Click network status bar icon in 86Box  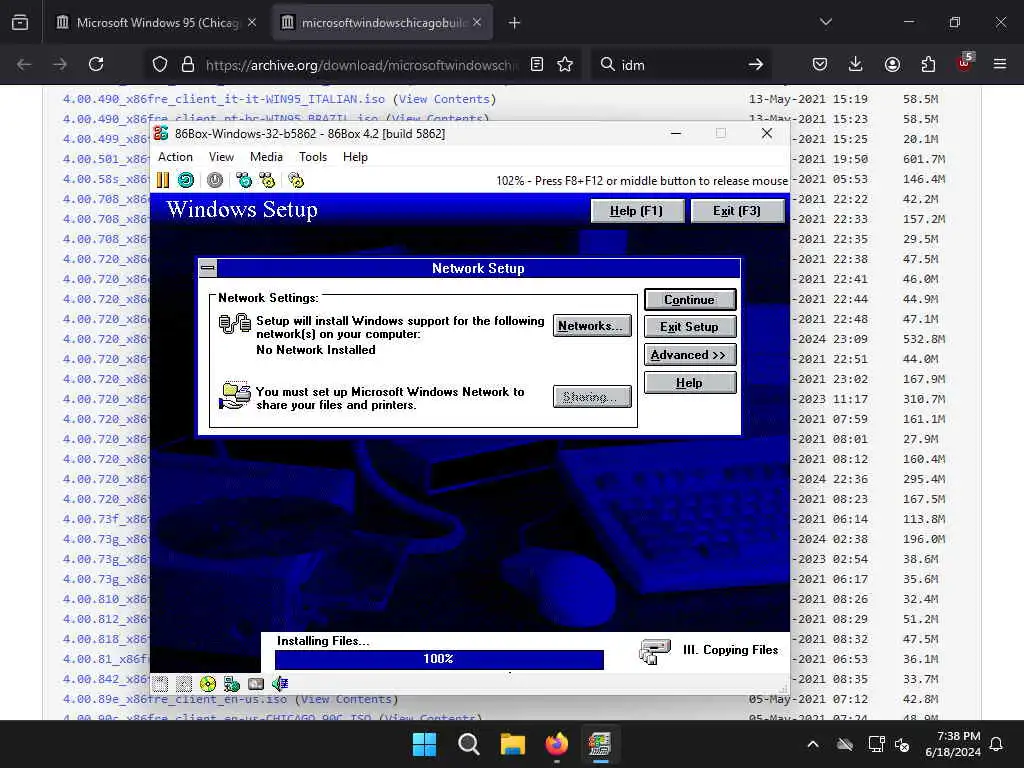232,684
